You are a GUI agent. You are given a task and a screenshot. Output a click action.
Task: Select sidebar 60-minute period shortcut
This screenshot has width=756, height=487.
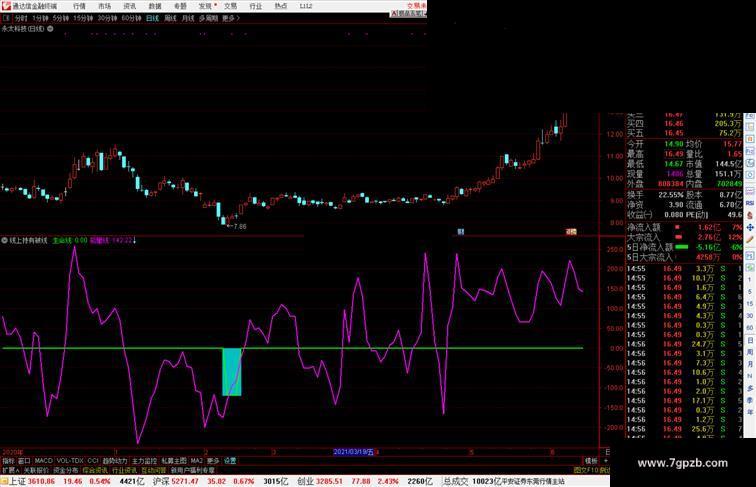click(x=750, y=328)
